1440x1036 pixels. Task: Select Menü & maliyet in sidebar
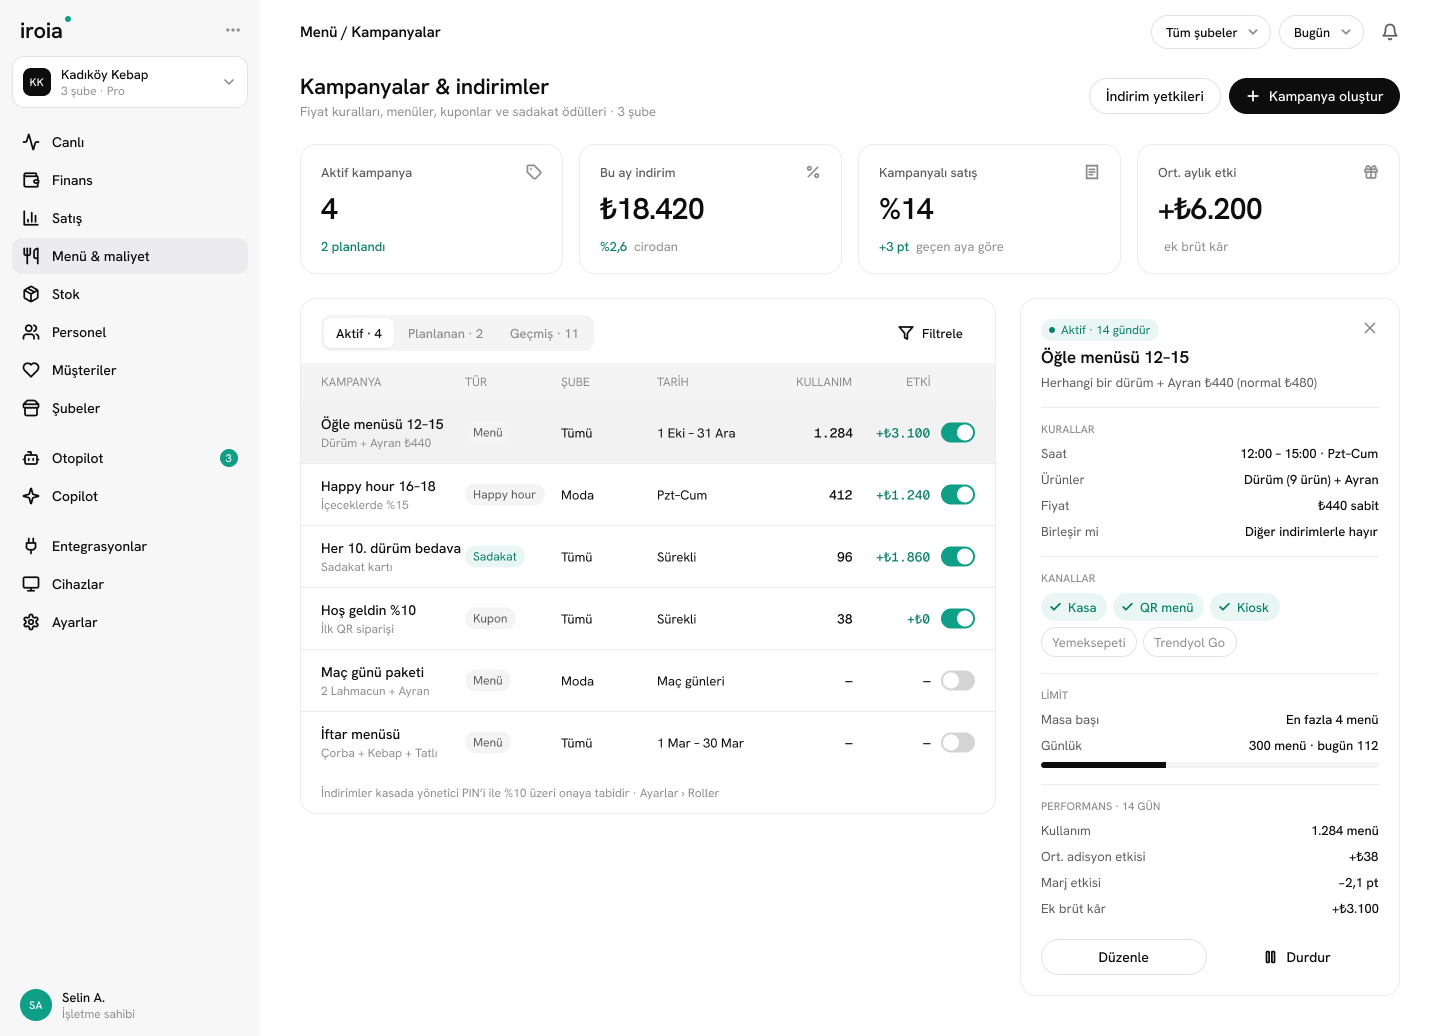pyautogui.click(x=130, y=256)
